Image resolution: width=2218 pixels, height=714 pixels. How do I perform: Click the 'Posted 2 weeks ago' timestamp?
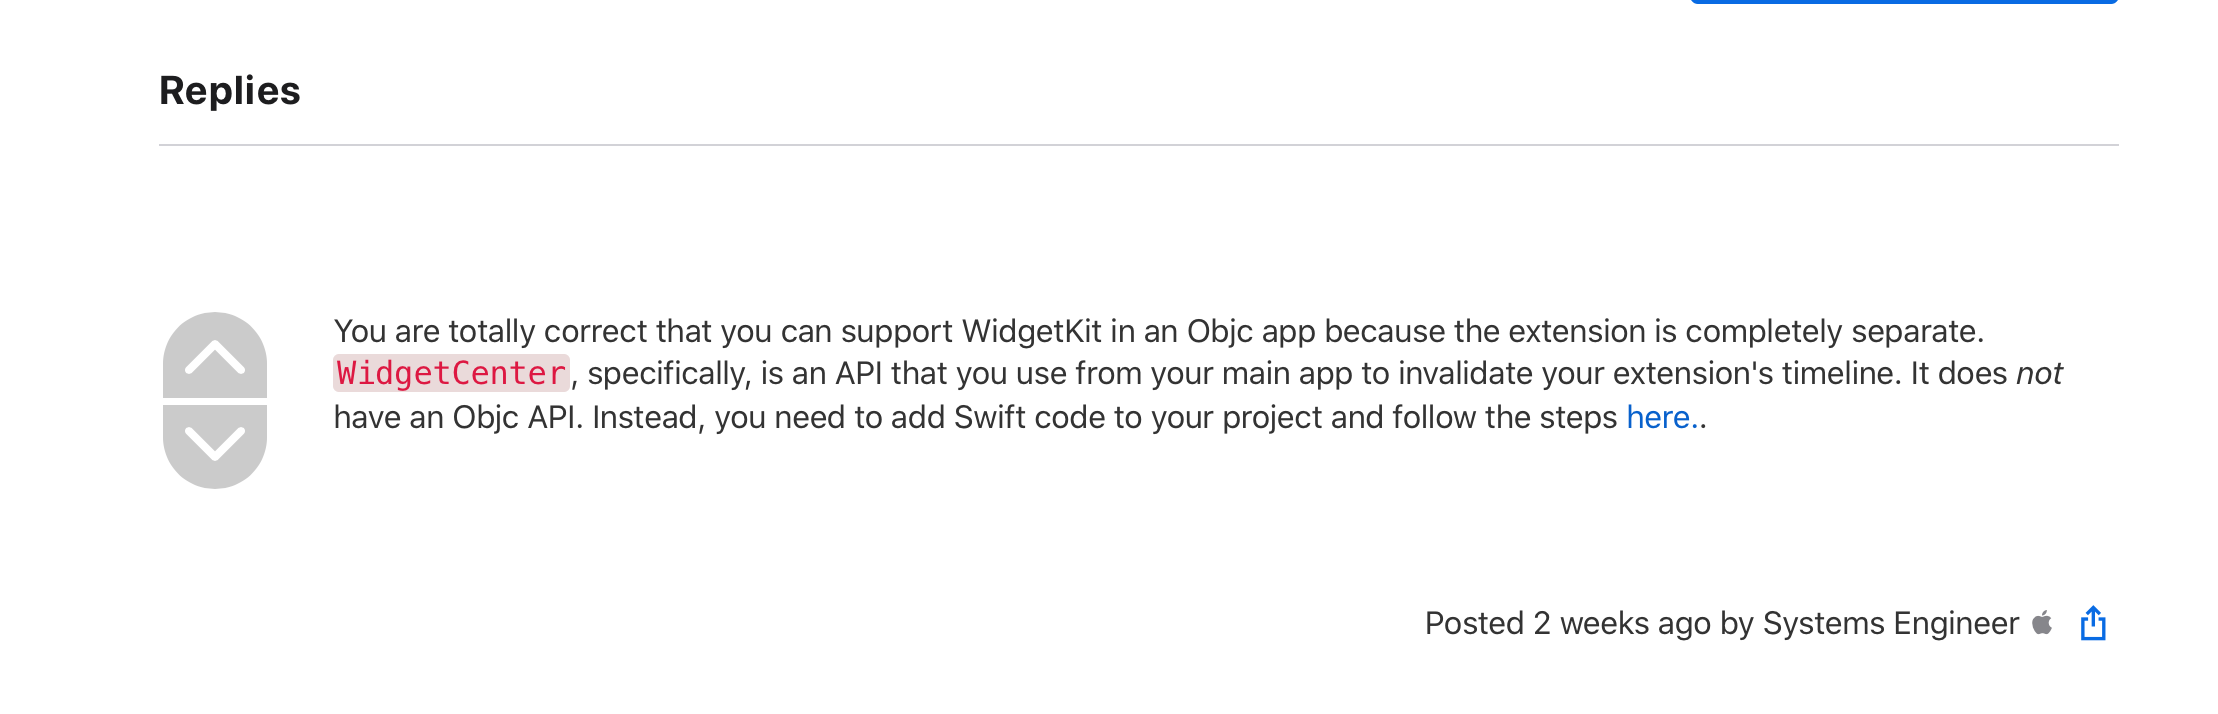pos(1567,623)
